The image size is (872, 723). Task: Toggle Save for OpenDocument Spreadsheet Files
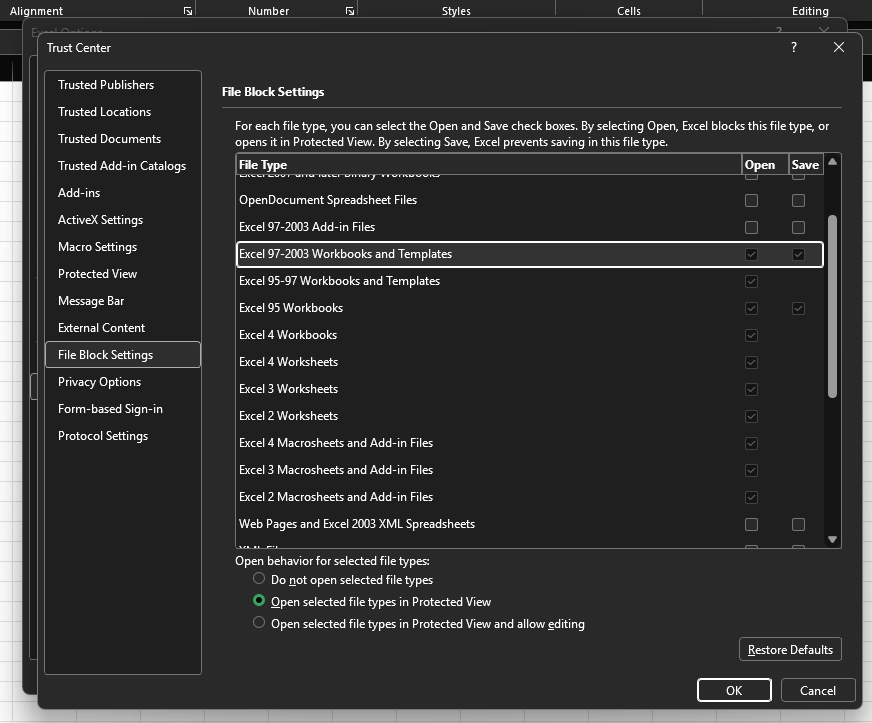798,200
